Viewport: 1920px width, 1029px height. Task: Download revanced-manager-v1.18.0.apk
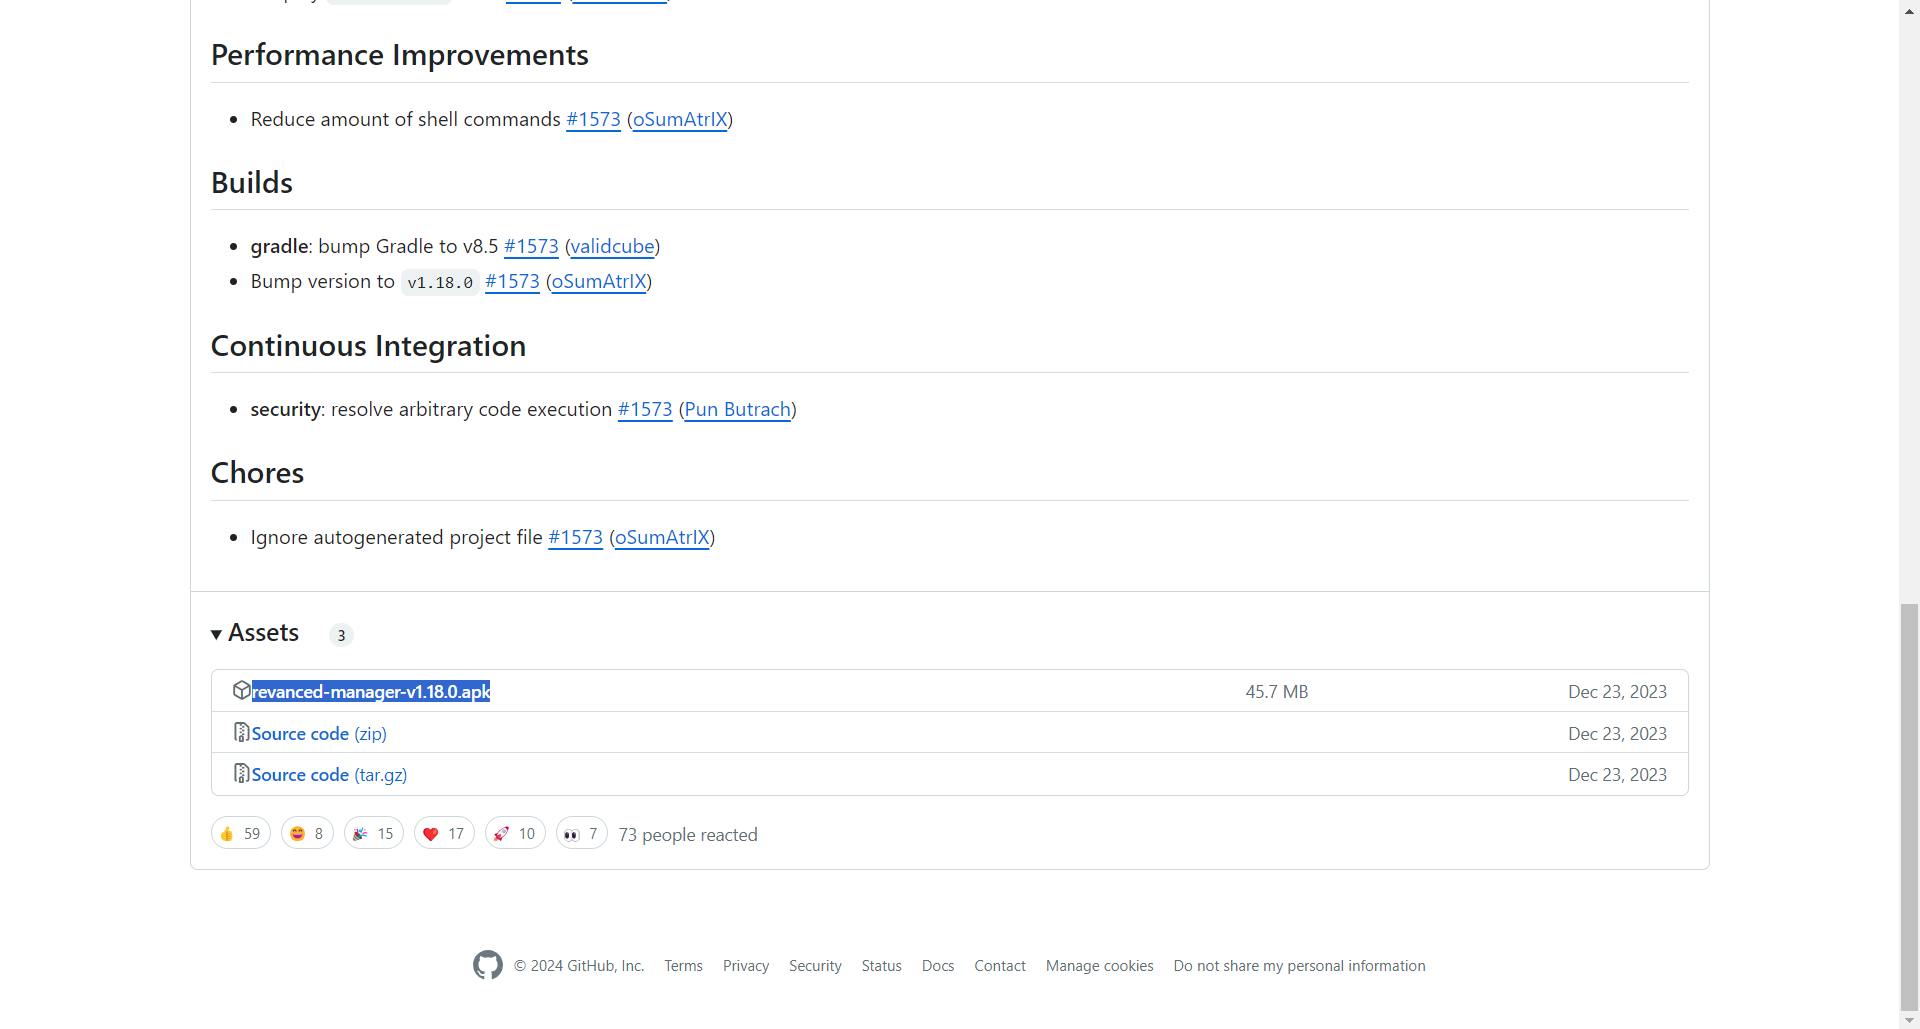pyautogui.click(x=371, y=691)
